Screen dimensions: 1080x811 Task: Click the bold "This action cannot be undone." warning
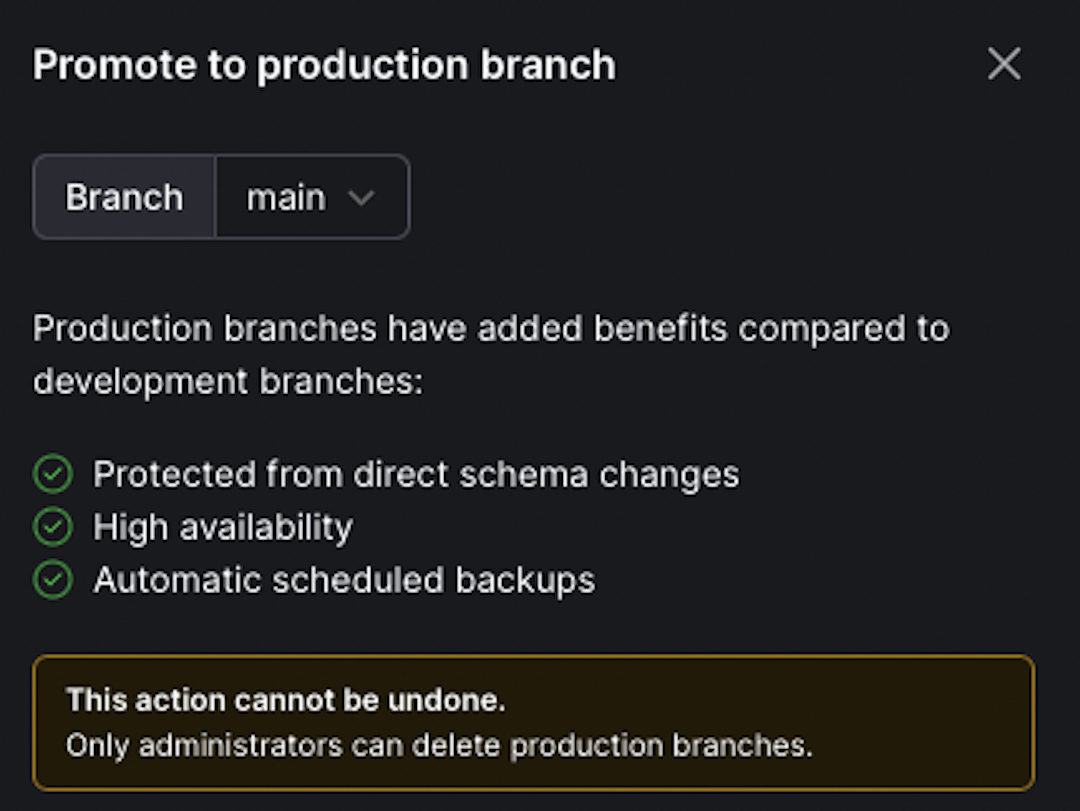(286, 700)
